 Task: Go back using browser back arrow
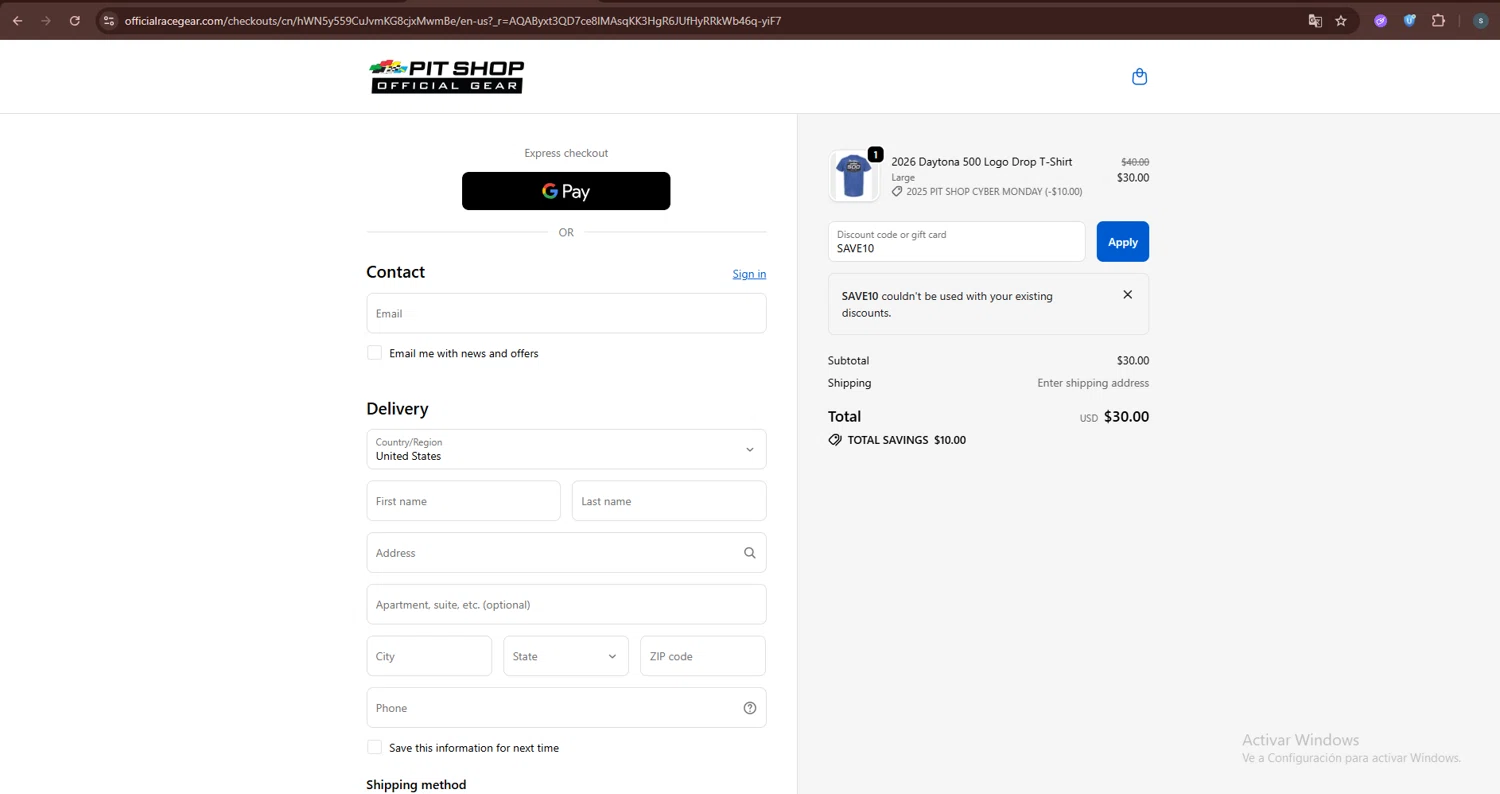[x=18, y=20]
